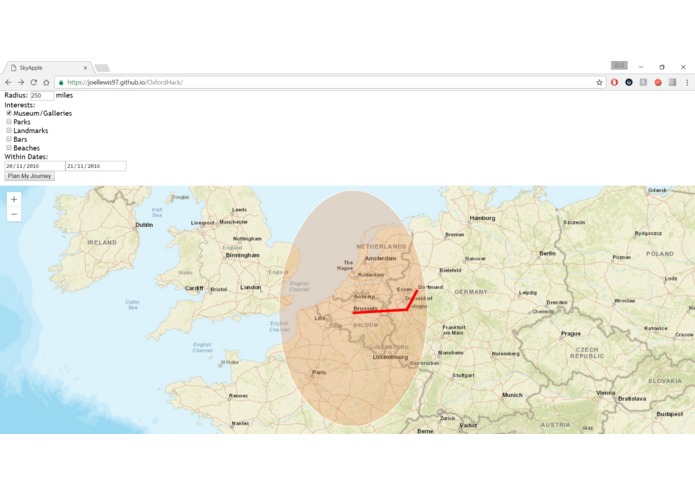
Task: Click the IRELAND country label
Action: point(102,242)
